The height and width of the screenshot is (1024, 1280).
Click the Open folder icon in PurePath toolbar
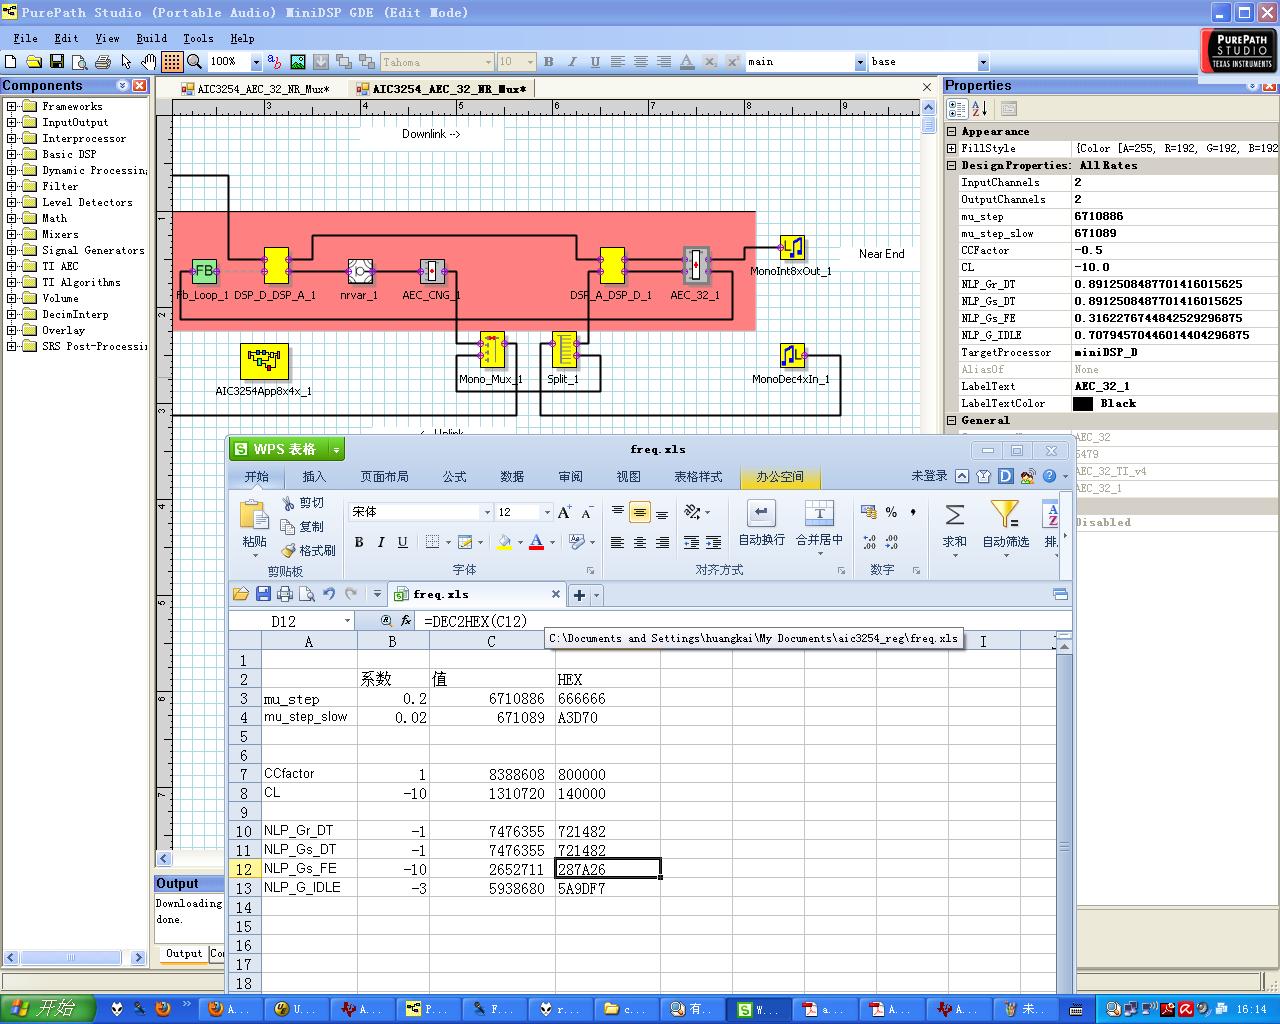click(x=34, y=62)
